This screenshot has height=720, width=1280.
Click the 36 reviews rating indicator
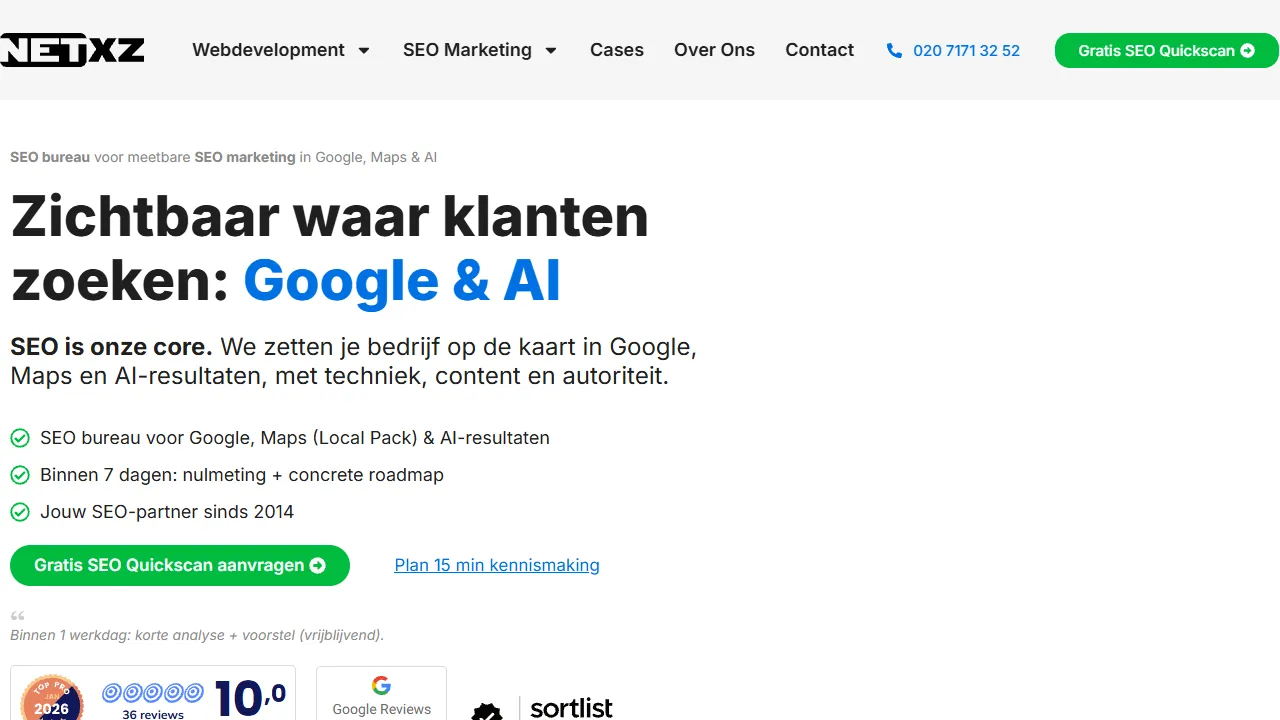pos(153,714)
